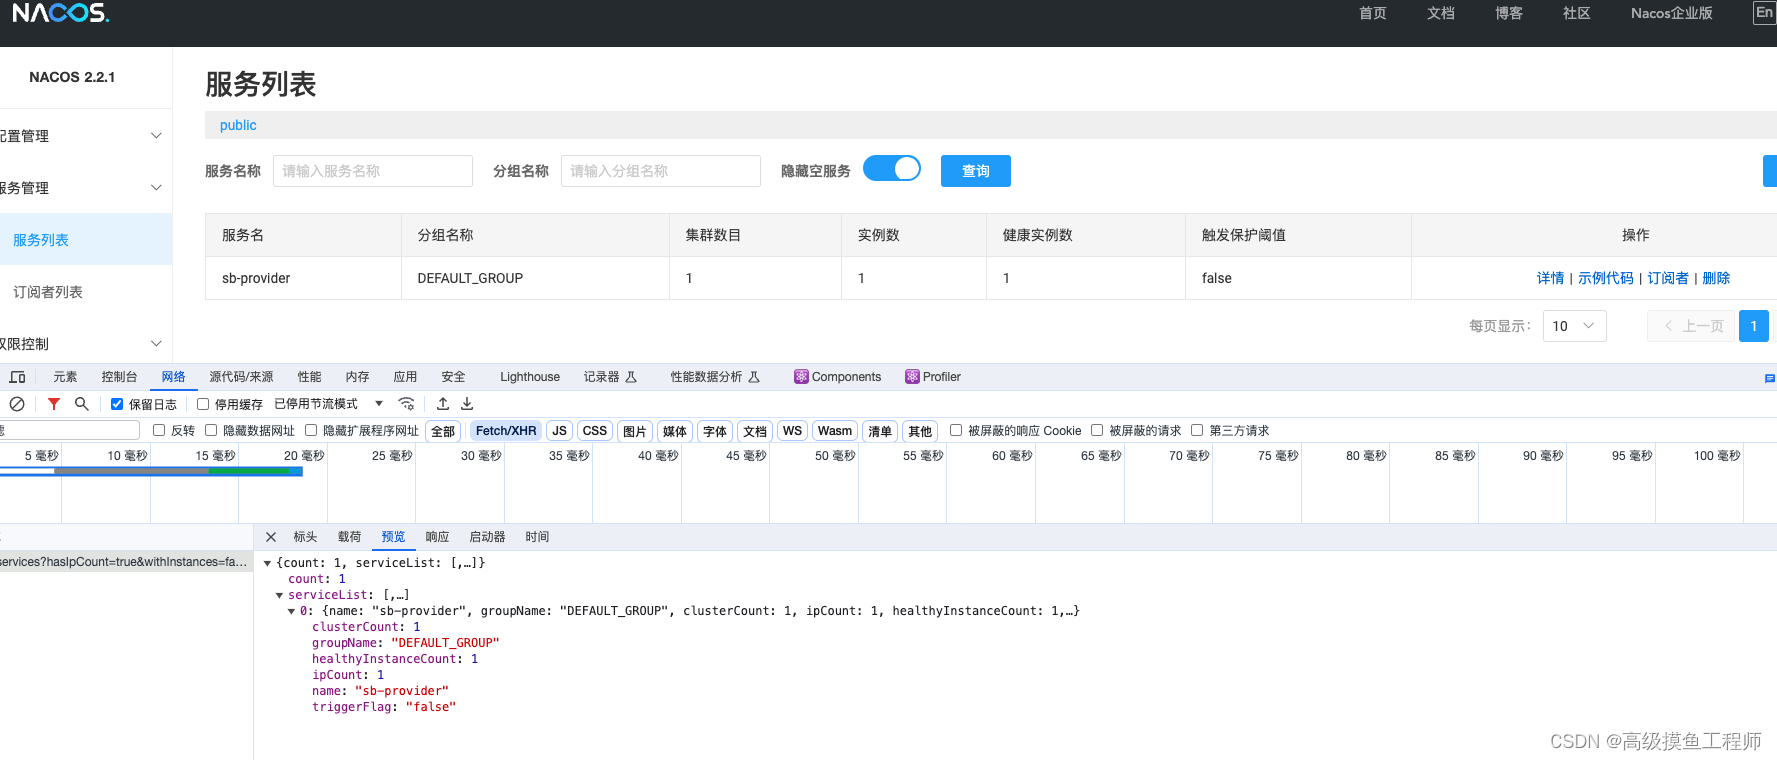Switch to the Payload (载荷) tab

pos(349,537)
